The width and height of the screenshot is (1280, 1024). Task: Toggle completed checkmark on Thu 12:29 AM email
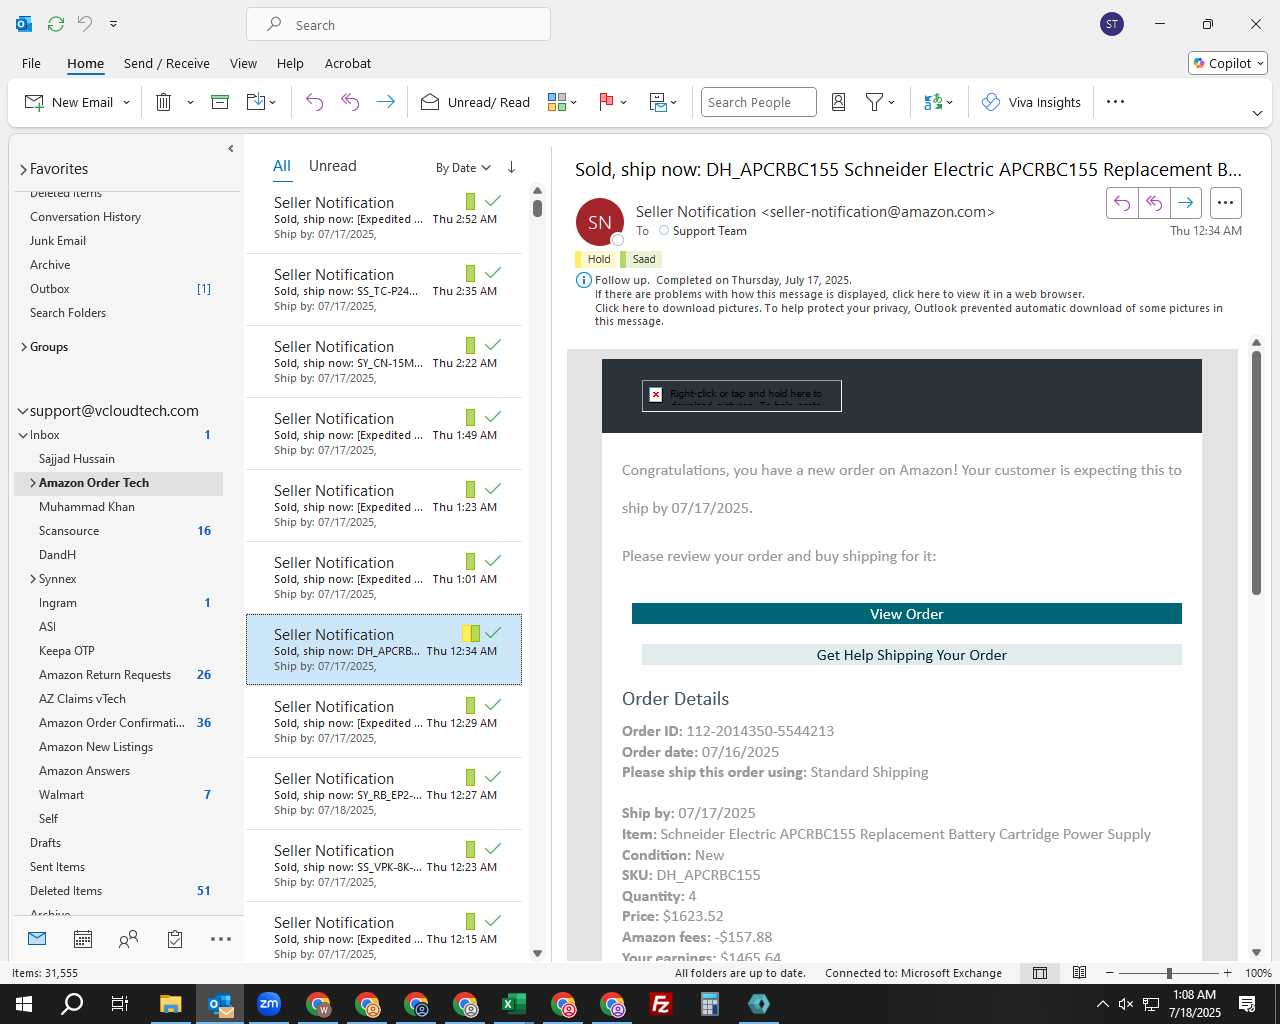pos(493,705)
